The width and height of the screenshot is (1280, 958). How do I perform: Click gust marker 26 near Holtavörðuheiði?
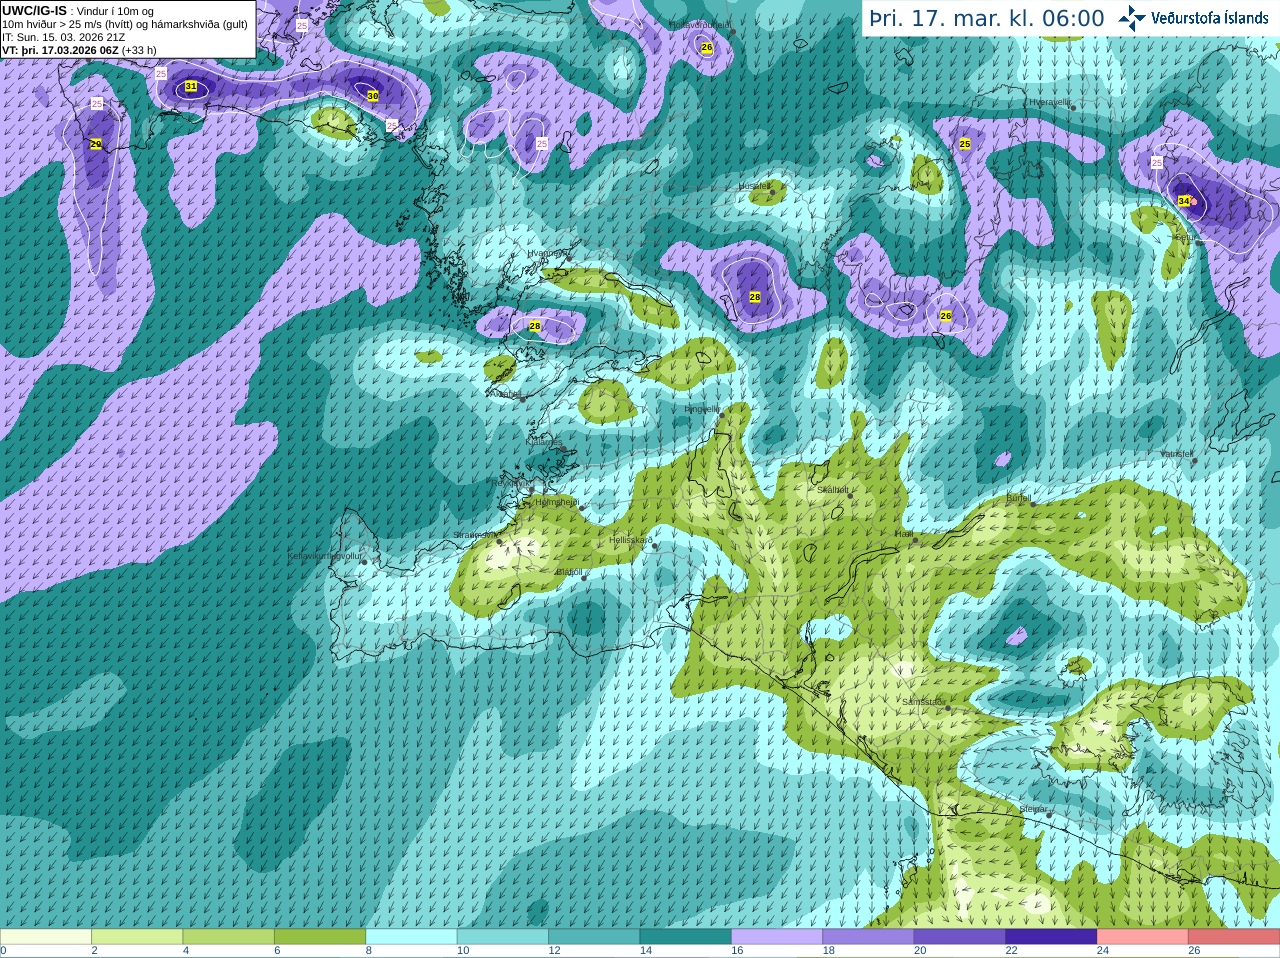coord(707,47)
